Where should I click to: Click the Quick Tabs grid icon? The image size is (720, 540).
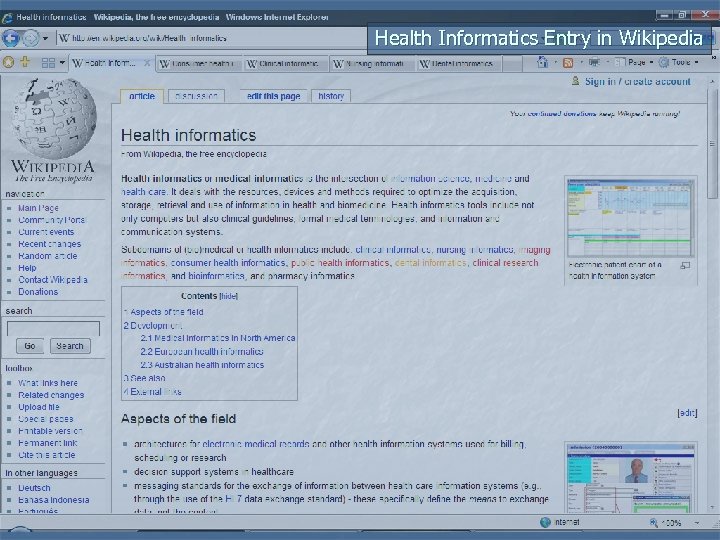click(48, 62)
